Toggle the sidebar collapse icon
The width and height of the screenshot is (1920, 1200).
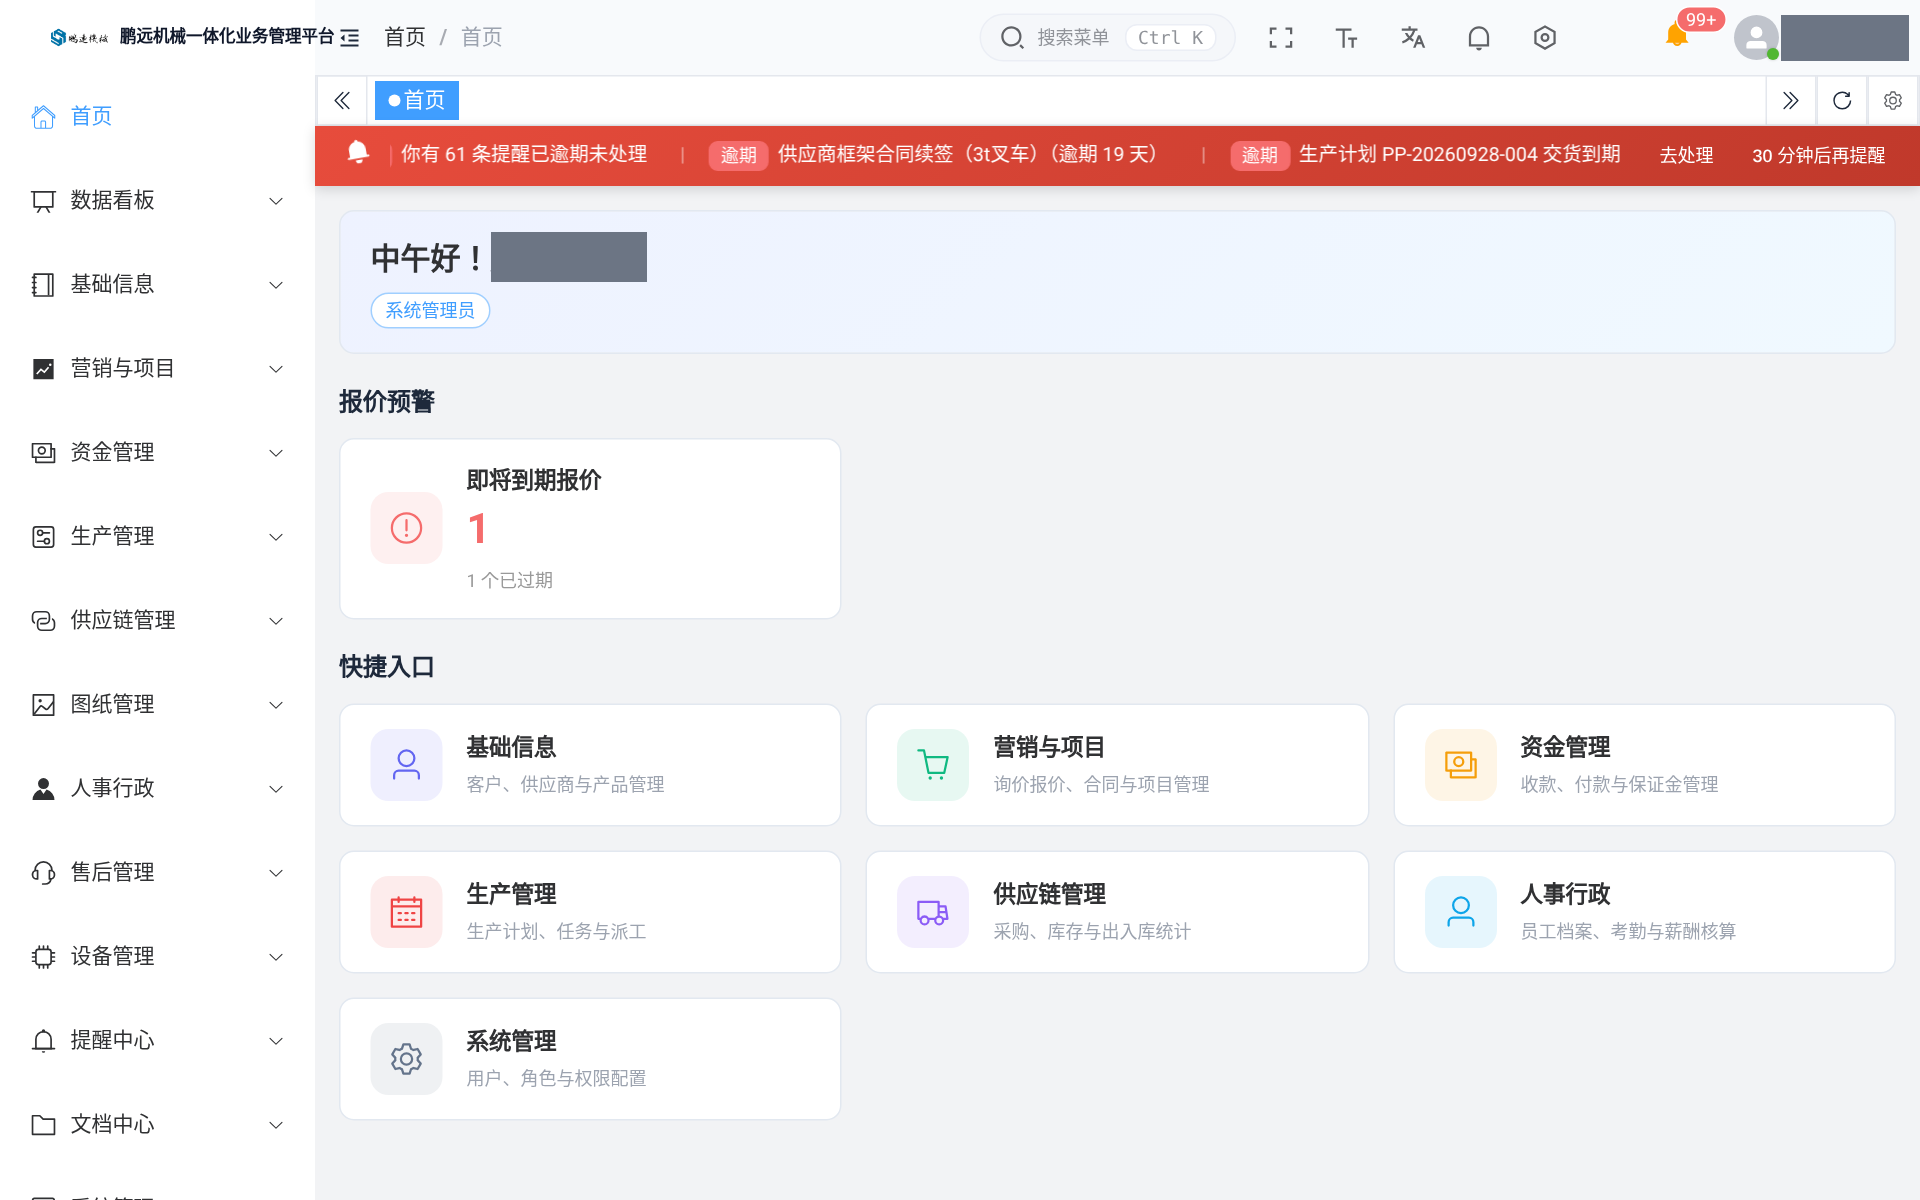349,38
